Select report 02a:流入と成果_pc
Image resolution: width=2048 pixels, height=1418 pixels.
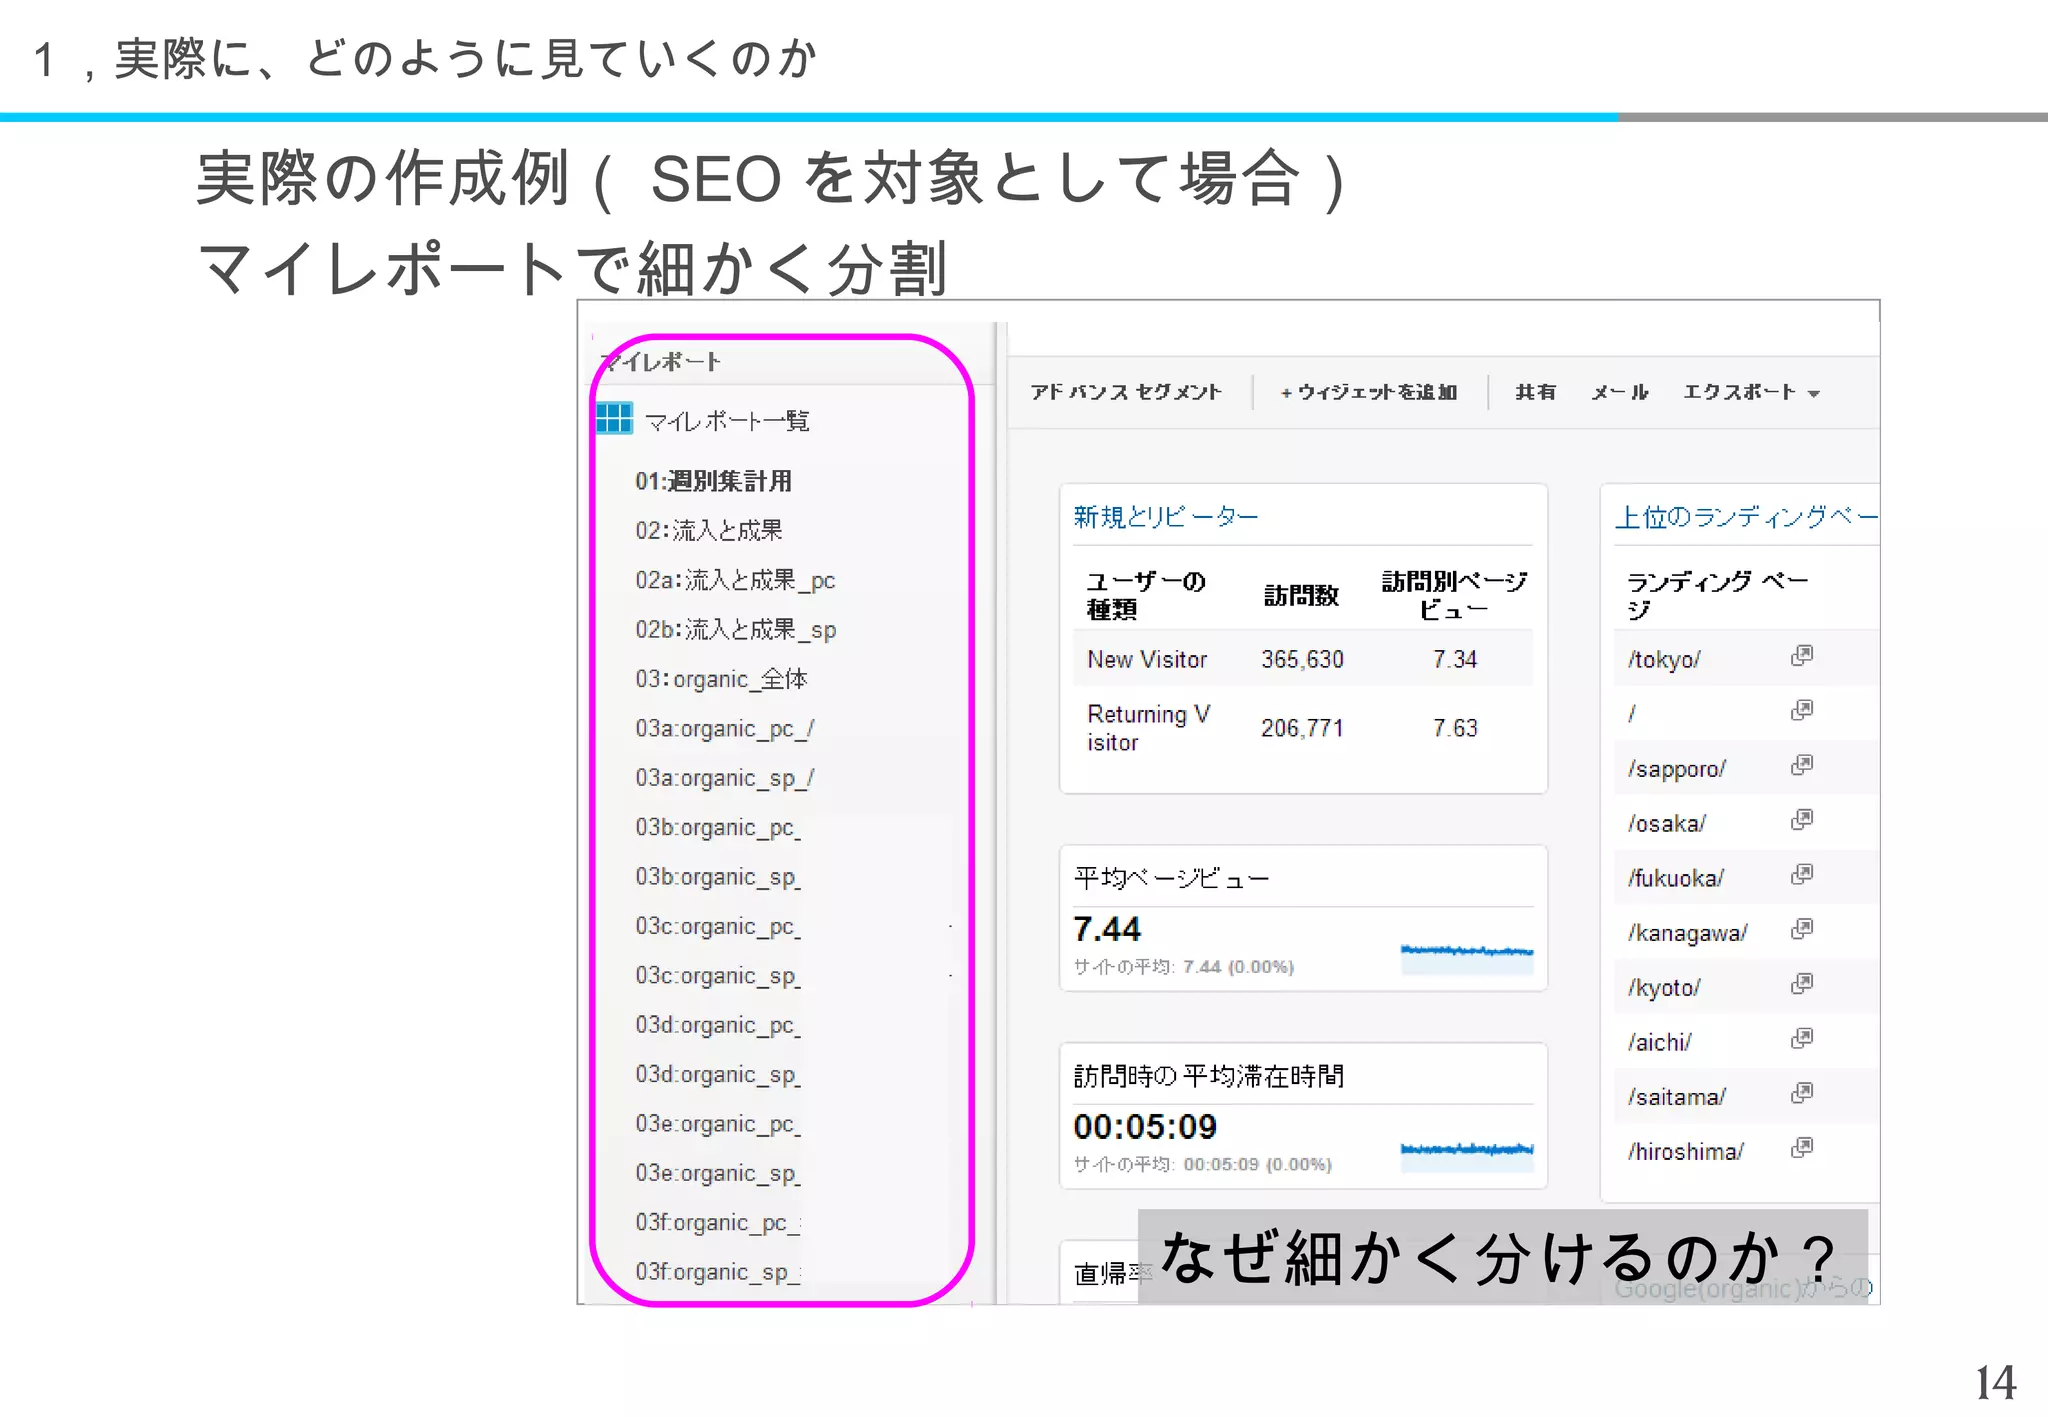[x=735, y=580]
